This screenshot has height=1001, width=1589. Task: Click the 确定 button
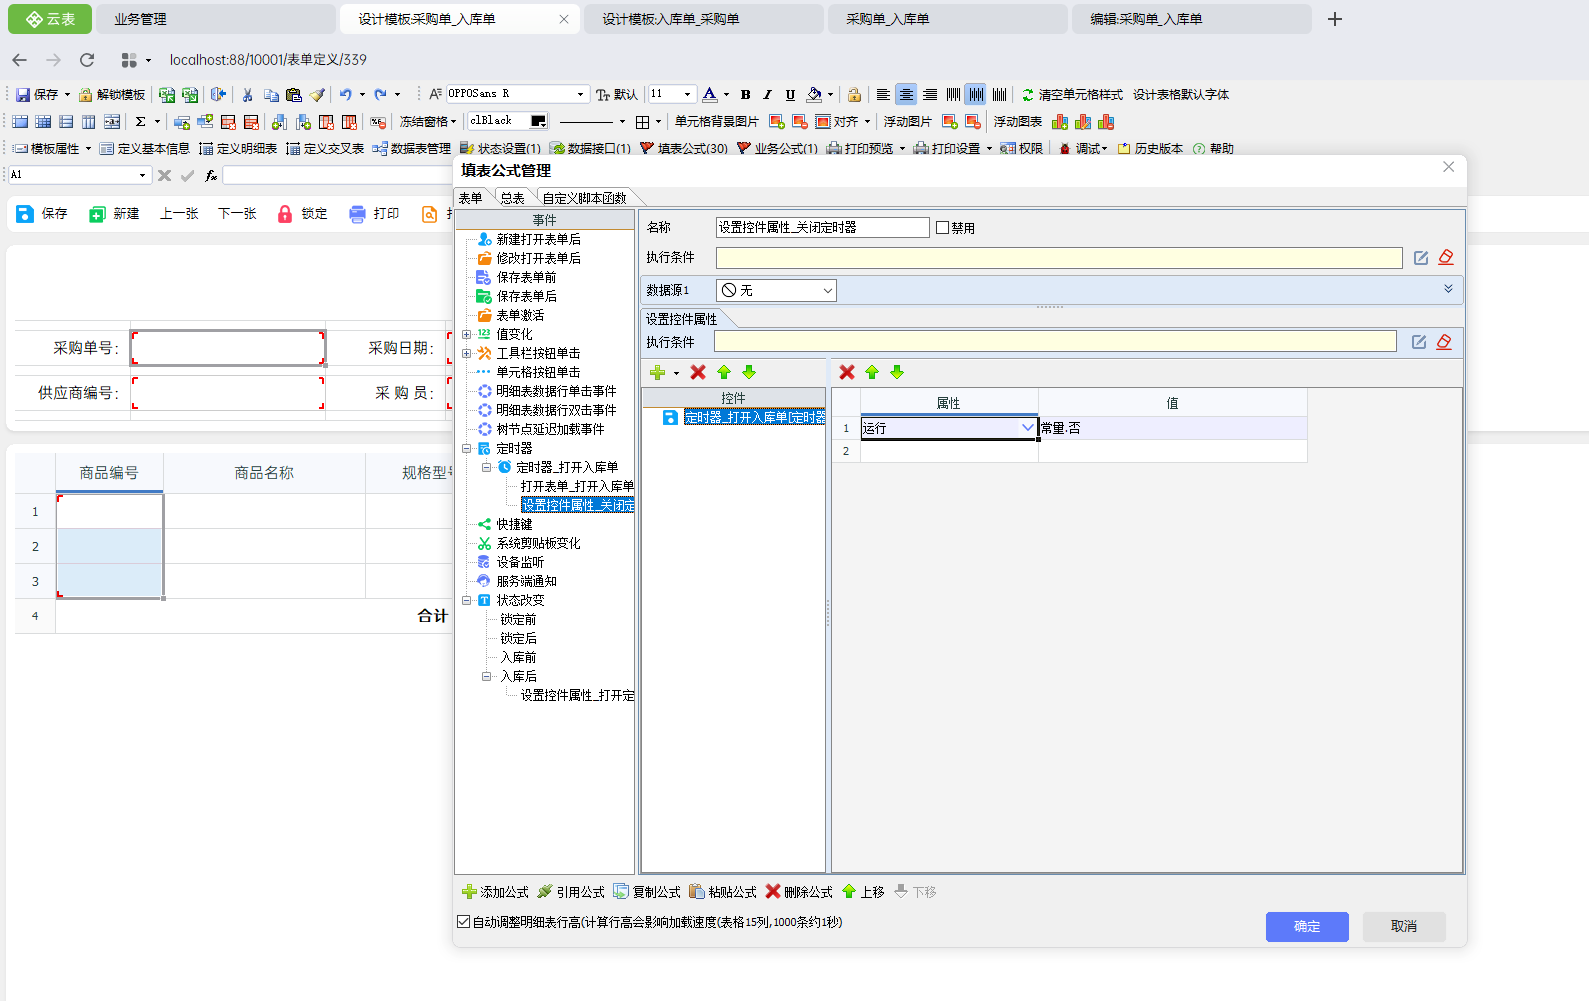point(1306,927)
